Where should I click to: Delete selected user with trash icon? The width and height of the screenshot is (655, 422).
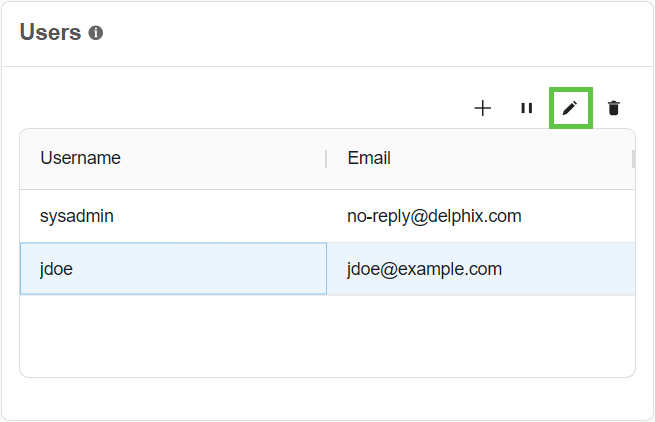(614, 108)
